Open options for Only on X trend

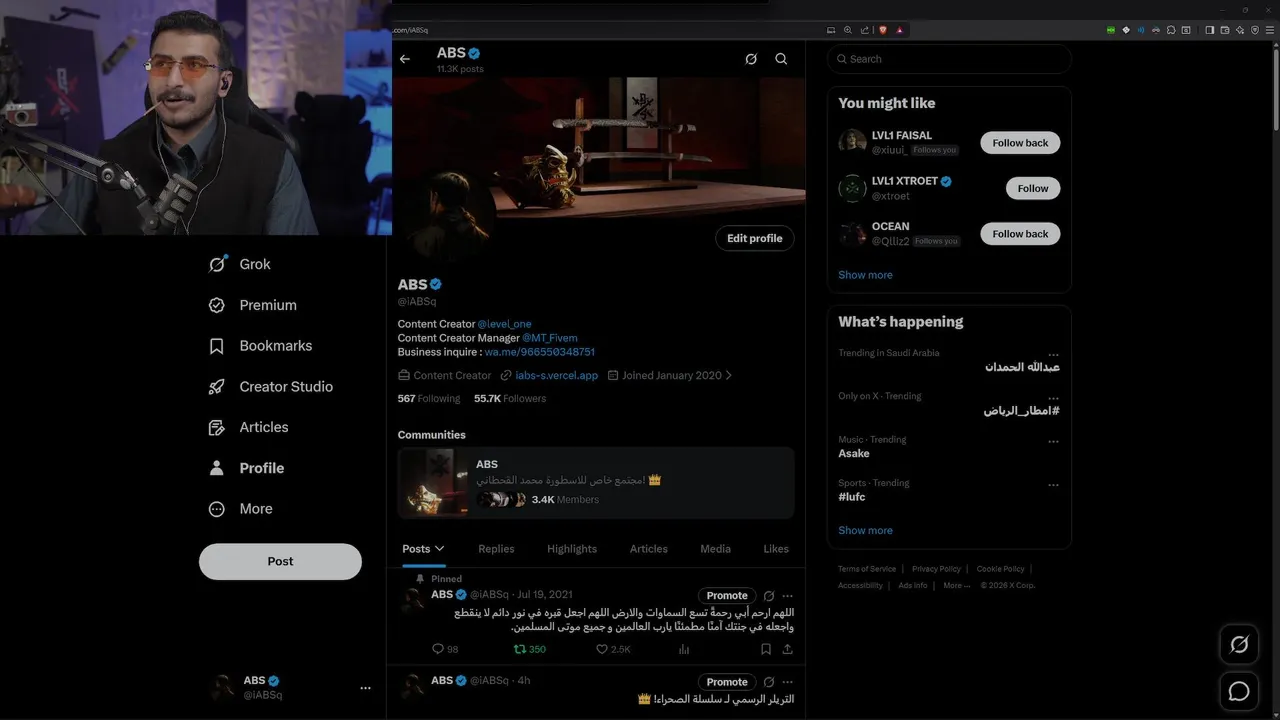(1053, 397)
